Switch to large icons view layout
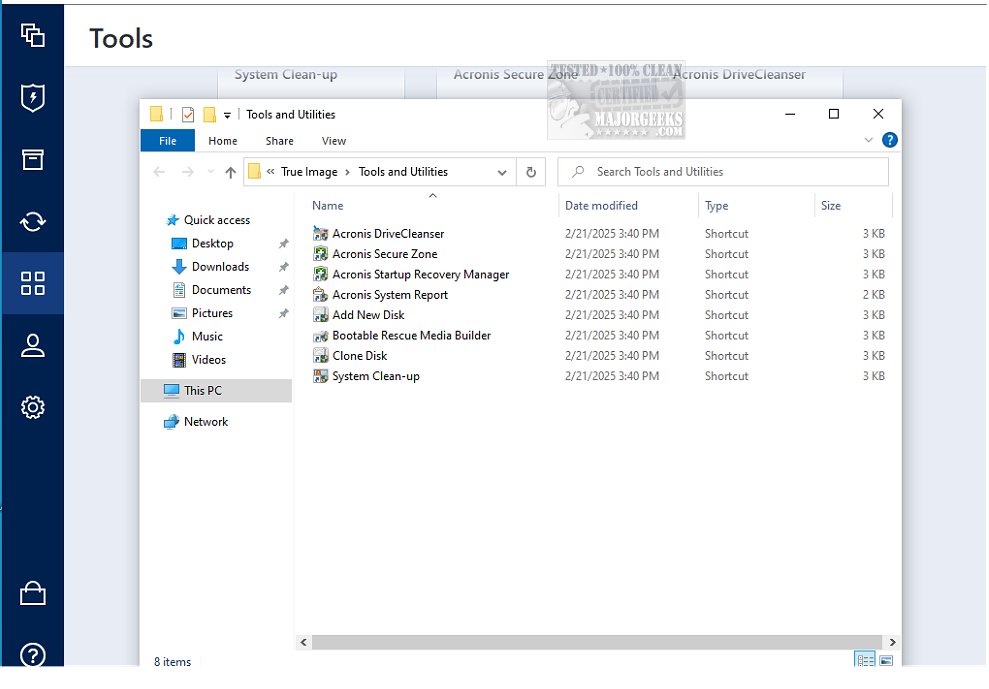 tap(886, 660)
